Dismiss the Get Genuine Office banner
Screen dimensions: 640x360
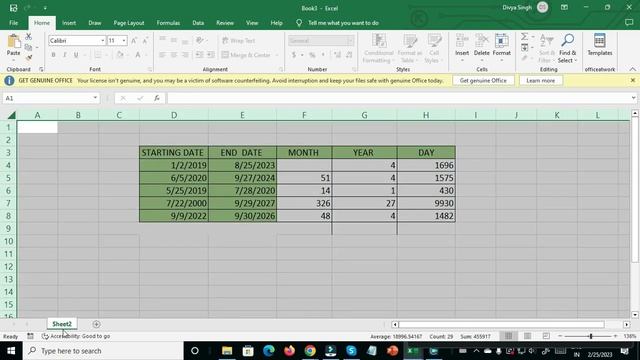coord(632,80)
